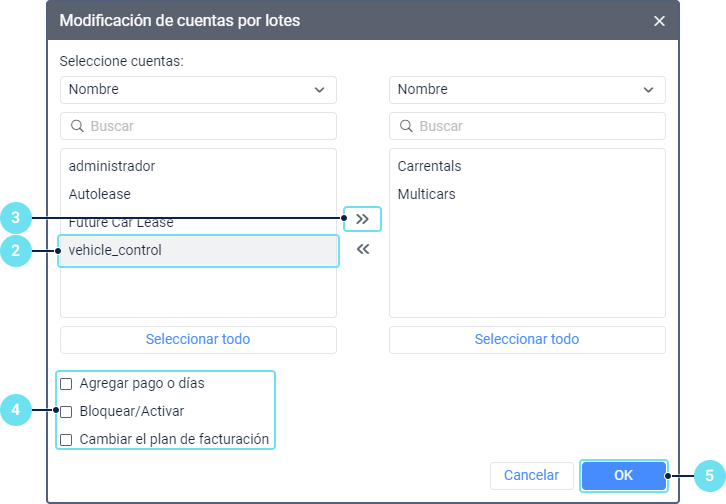Select Autolease in the left list

point(100,194)
